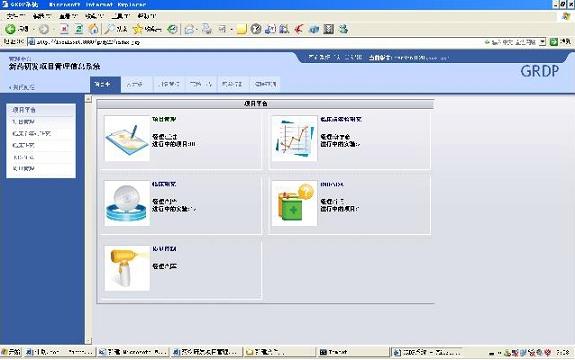Image resolution: width=575 pixels, height=360 pixels.
Task: Click the IE Refresh toolbar icon
Action: pos(79,29)
